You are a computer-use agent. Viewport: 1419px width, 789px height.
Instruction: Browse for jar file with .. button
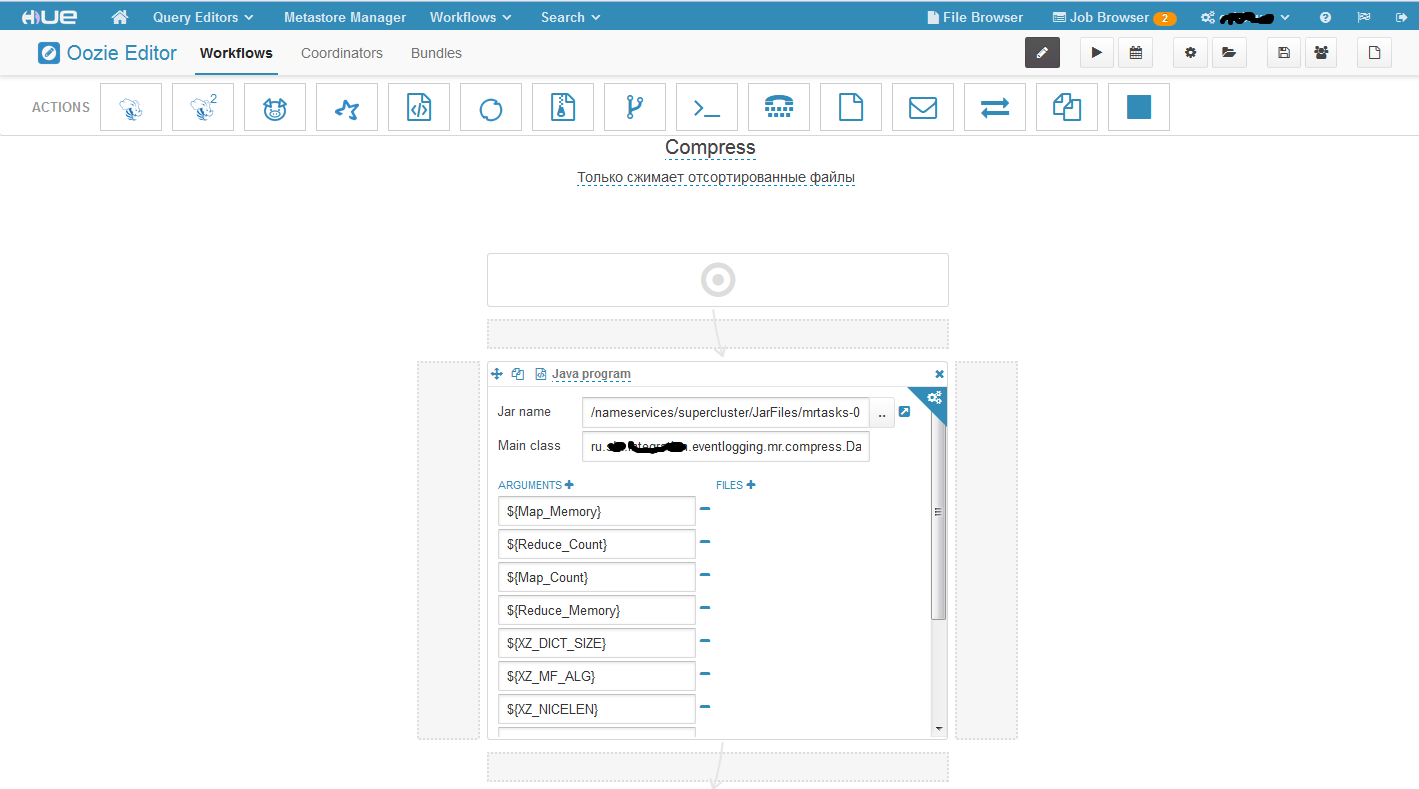pyautogui.click(x=882, y=412)
